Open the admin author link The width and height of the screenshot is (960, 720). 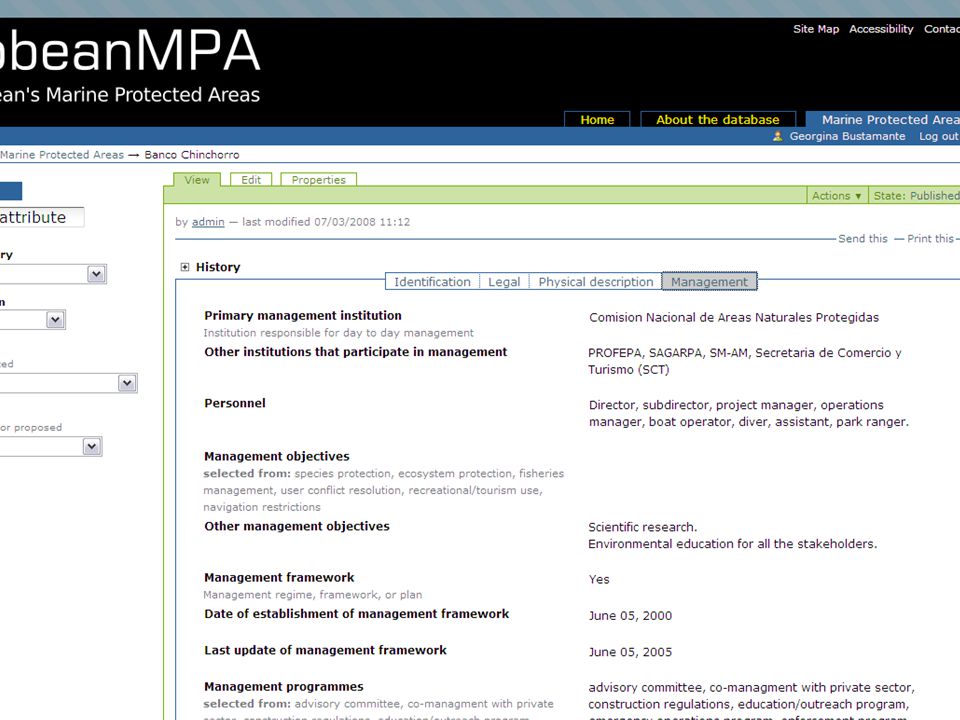(x=208, y=222)
